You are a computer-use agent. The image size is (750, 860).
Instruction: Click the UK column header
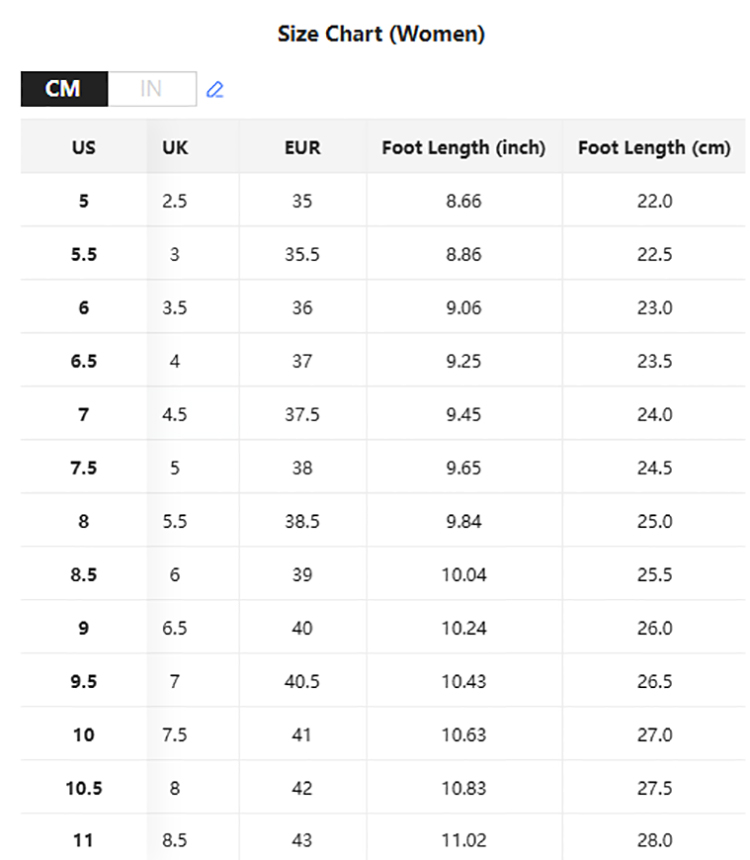175,148
